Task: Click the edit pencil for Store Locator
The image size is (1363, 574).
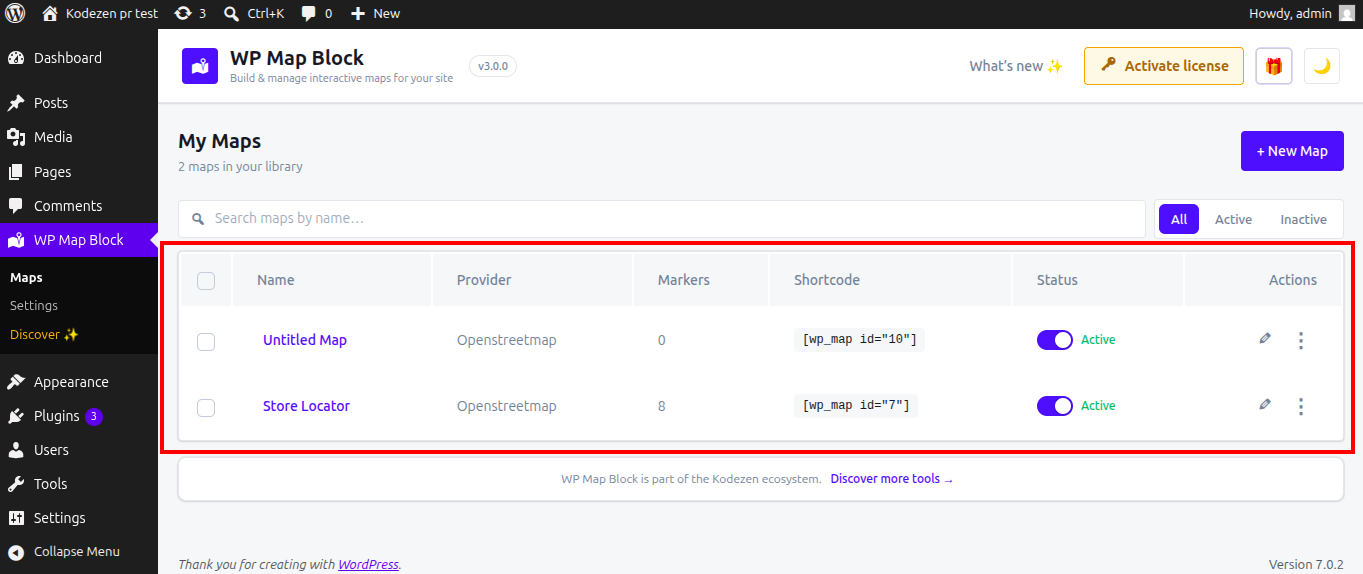Action: 1265,405
